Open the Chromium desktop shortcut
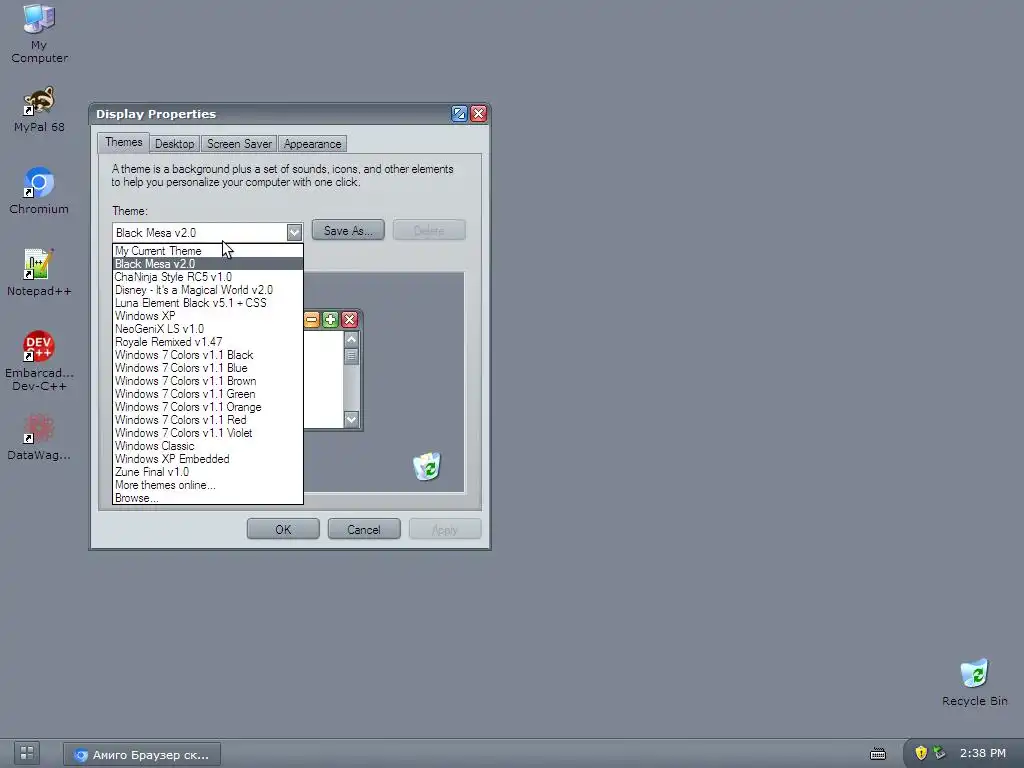The height and width of the screenshot is (768, 1024). 39,191
